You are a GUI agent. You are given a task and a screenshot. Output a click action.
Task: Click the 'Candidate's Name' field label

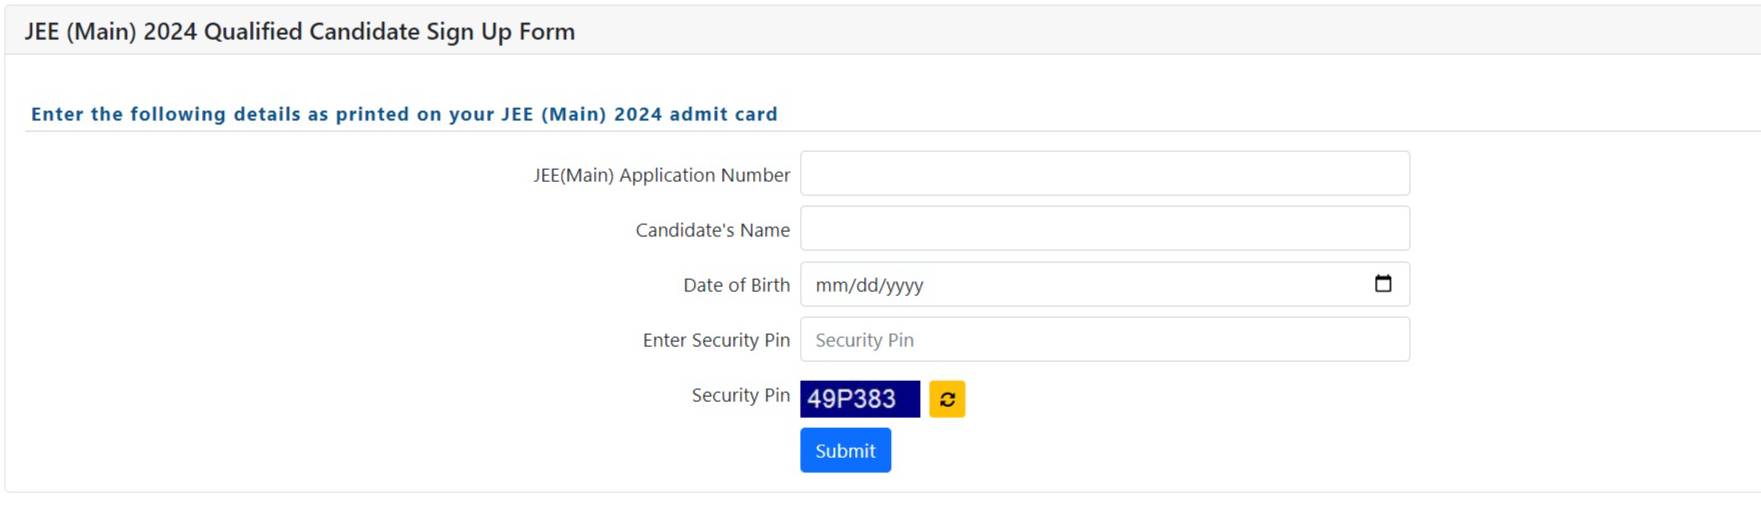point(712,230)
